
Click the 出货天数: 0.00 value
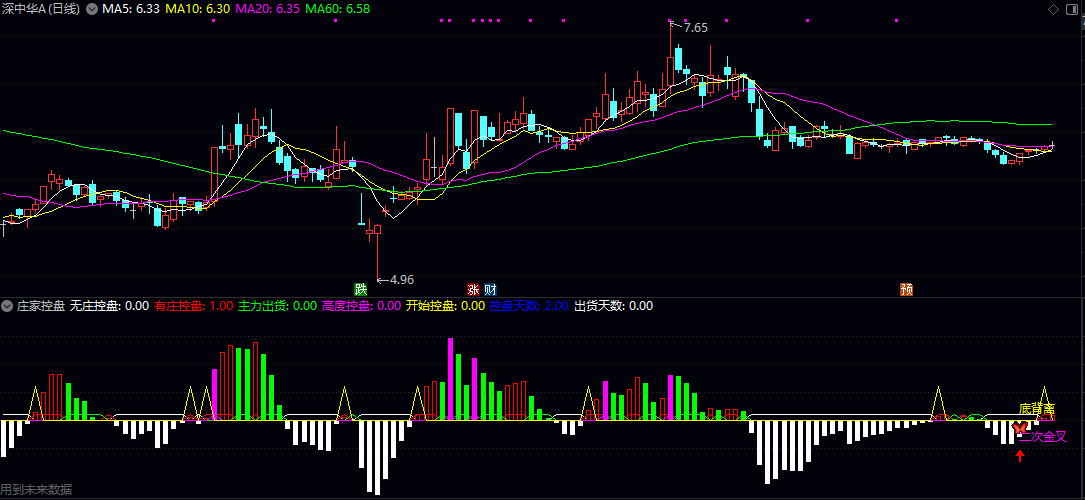pyautogui.click(x=613, y=306)
